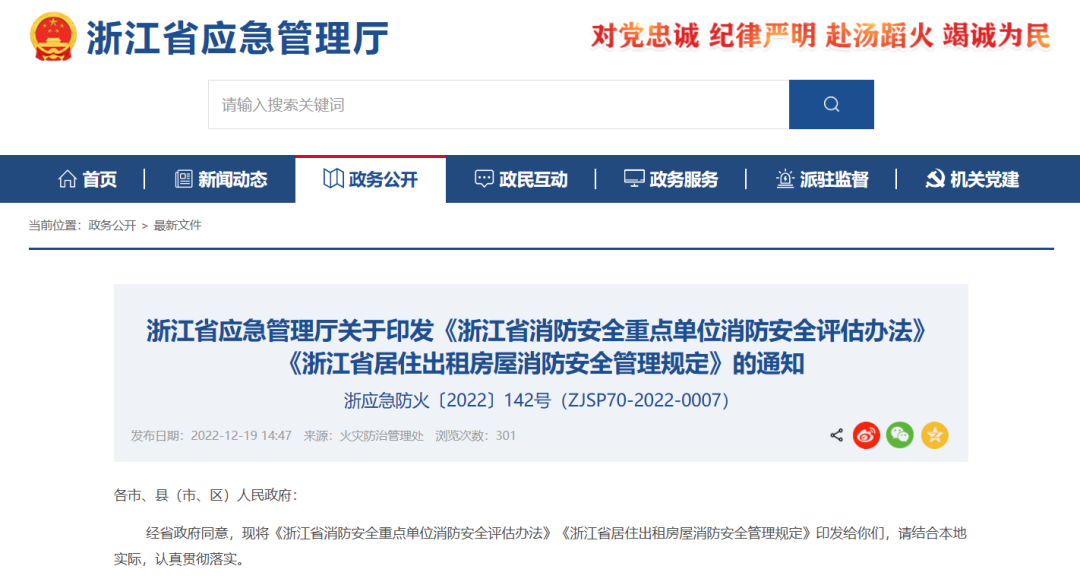This screenshot has width=1080, height=585.
Task: Click the 浙江省应急管理厅 site title
Action: coord(238,37)
